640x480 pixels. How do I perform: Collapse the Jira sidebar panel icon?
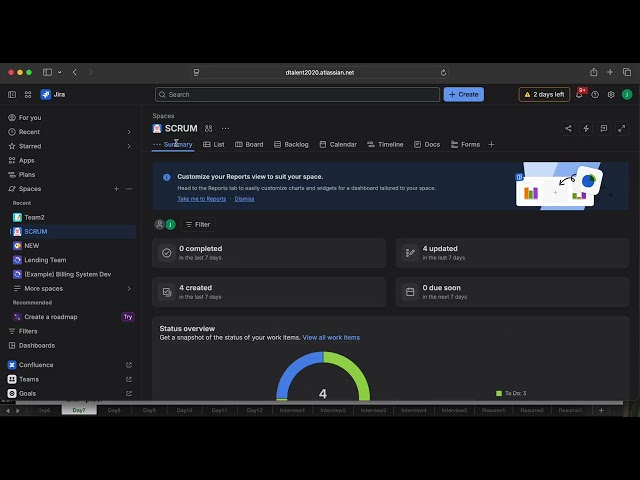click(x=12, y=94)
